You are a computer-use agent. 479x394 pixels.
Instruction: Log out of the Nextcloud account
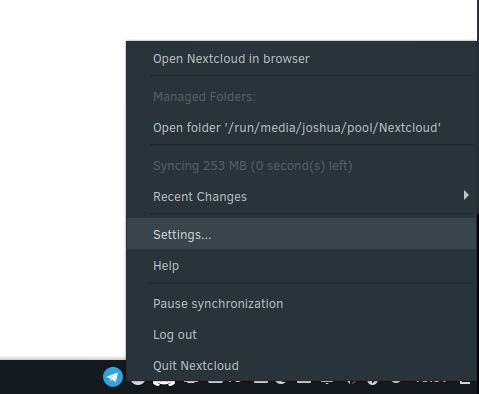pos(302,335)
